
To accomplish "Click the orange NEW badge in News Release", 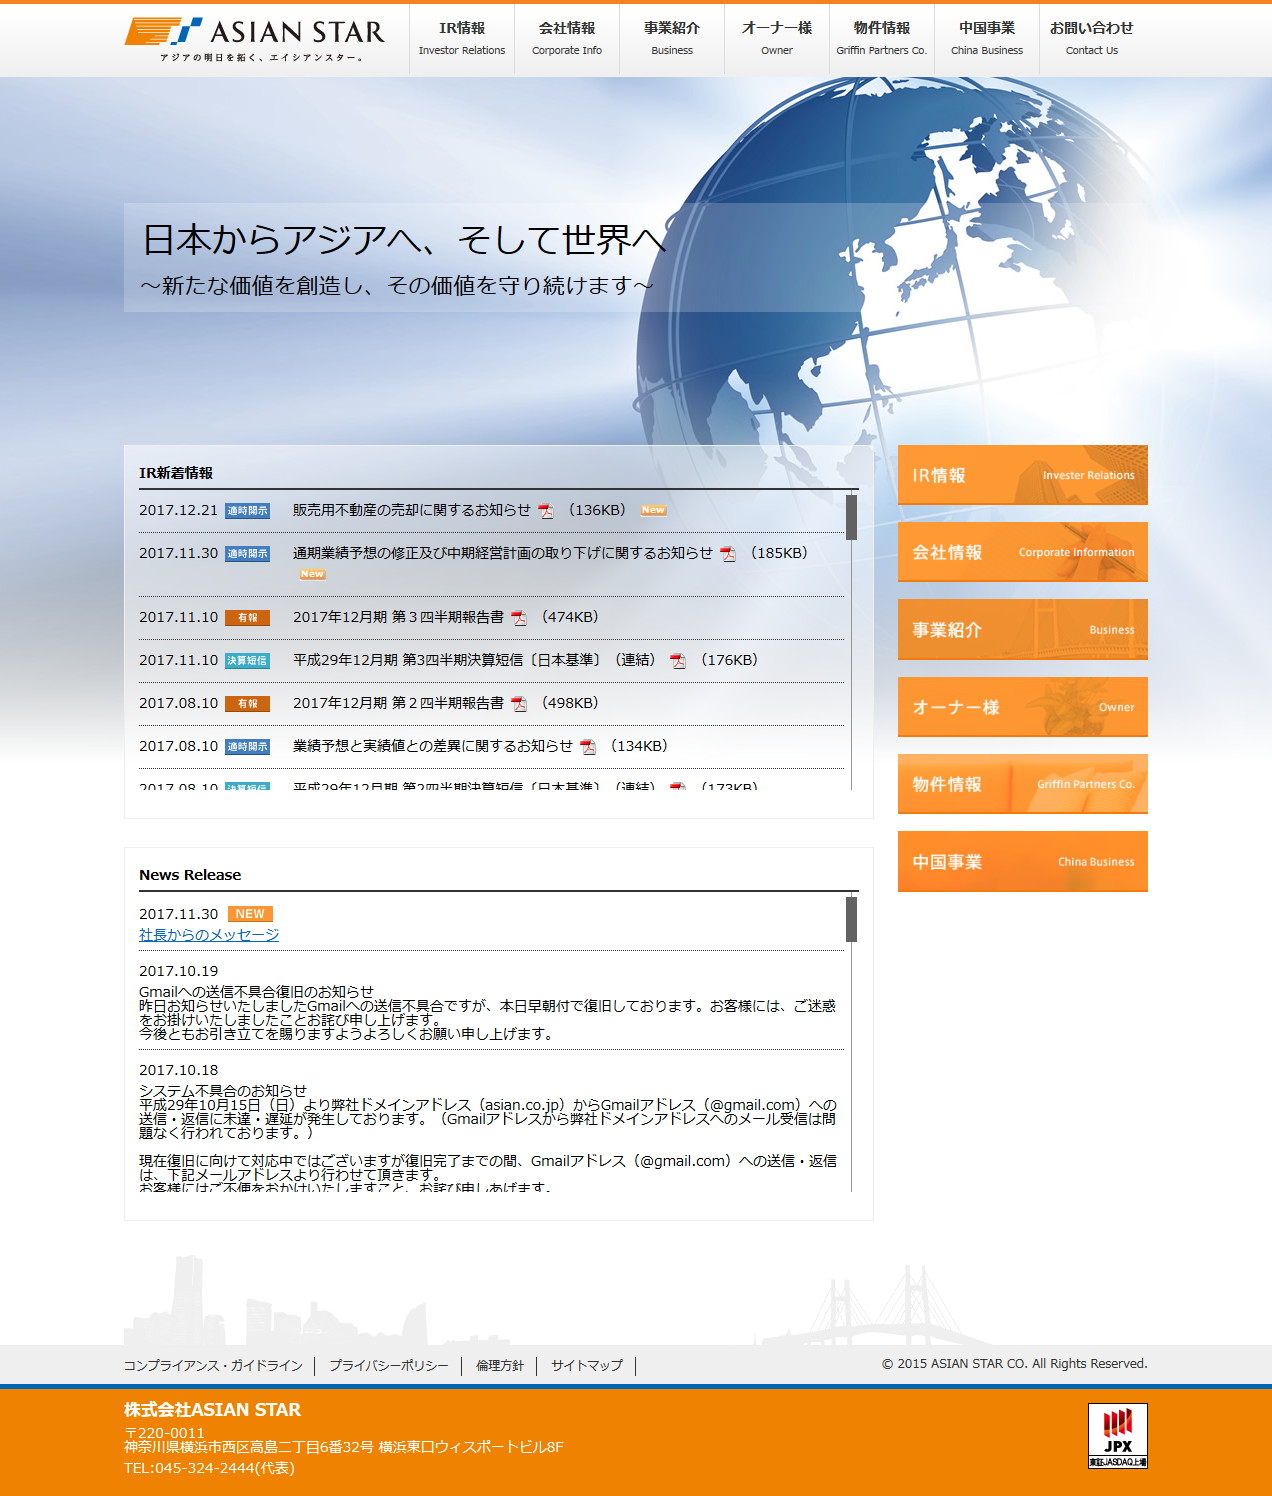I will coord(250,914).
